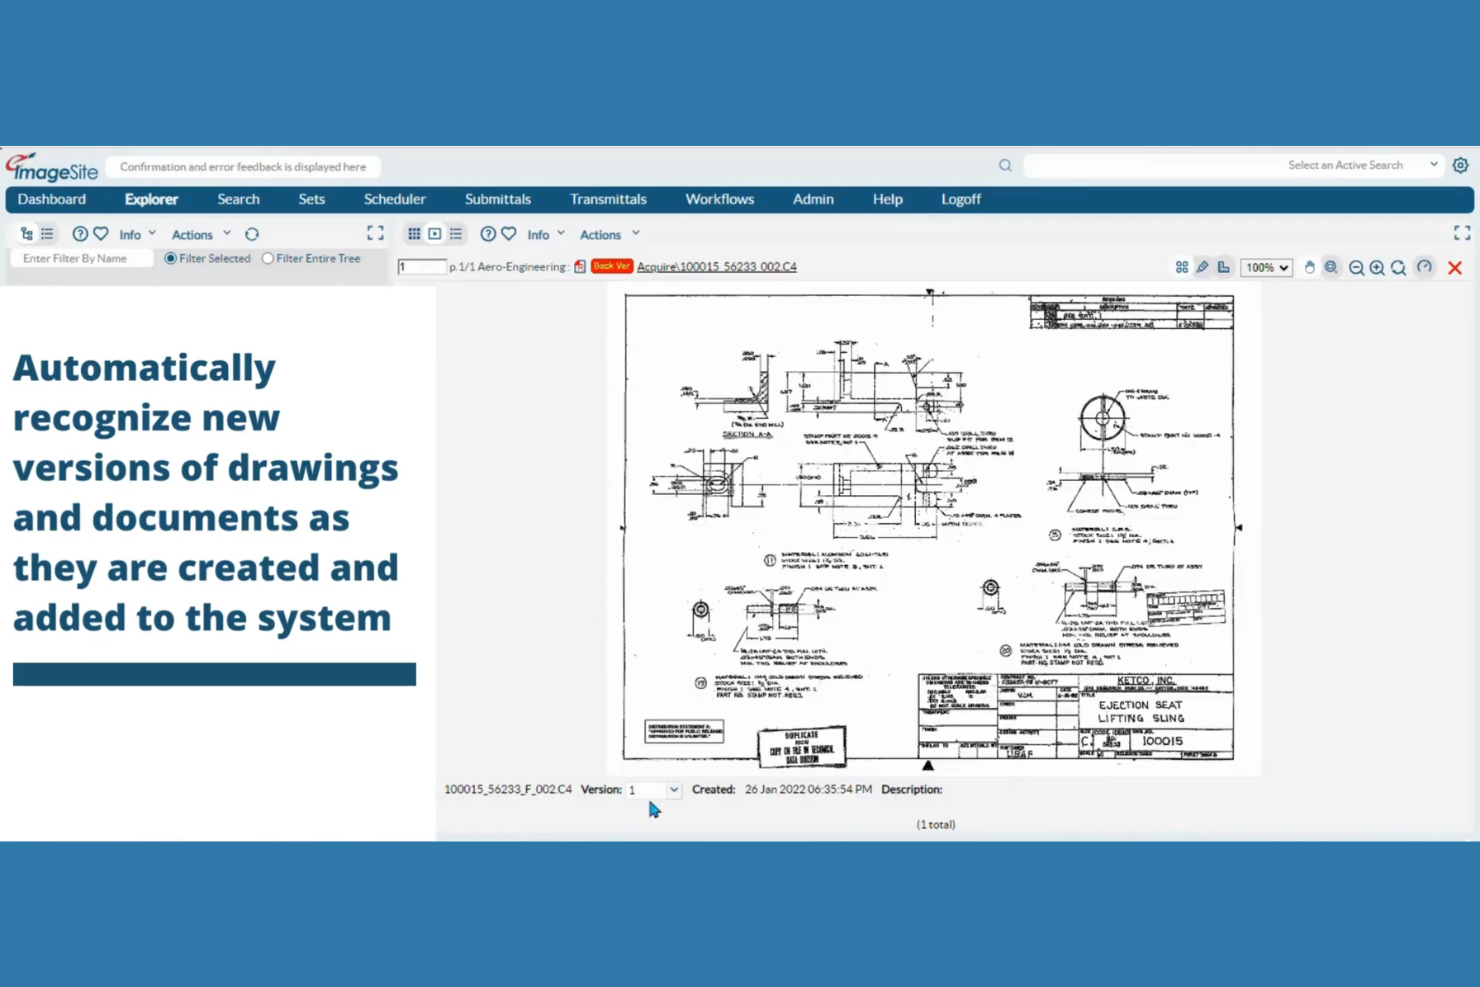Switch explorer to list view toggle
Screen dimensions: 1480x987
coord(47,233)
